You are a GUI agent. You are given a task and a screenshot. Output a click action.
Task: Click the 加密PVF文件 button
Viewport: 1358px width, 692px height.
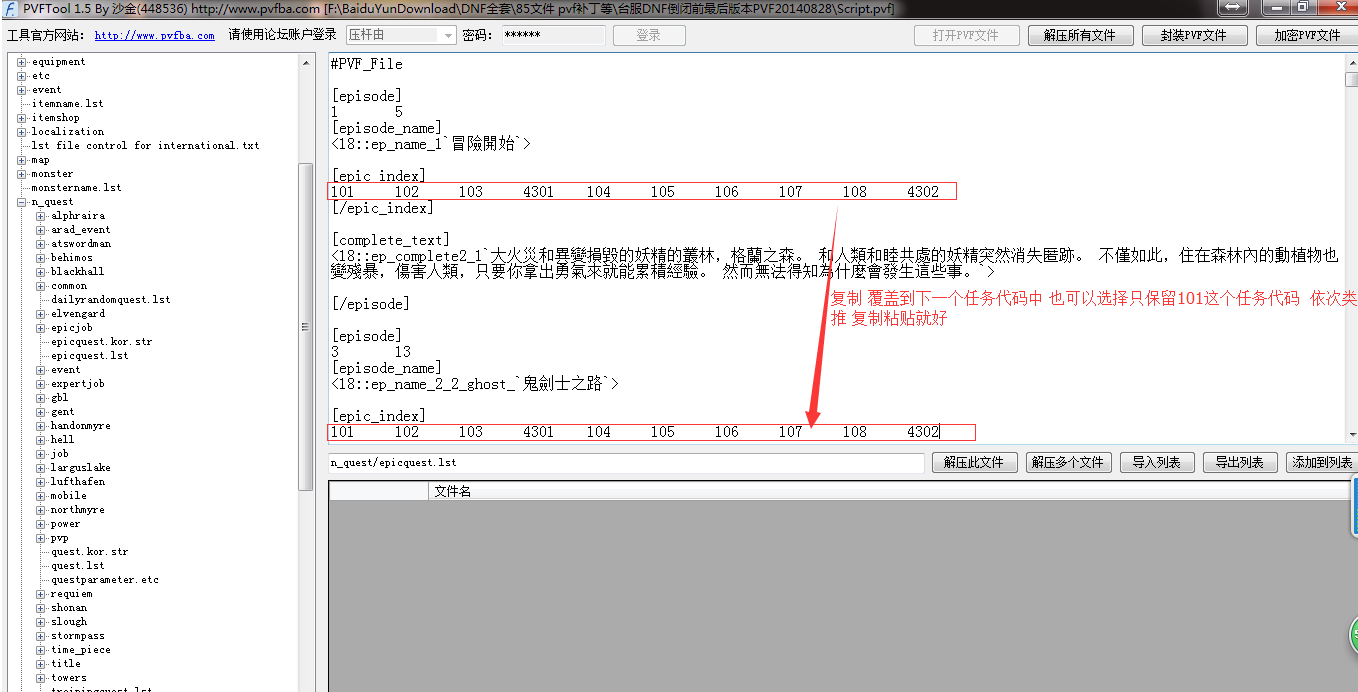click(1307, 35)
